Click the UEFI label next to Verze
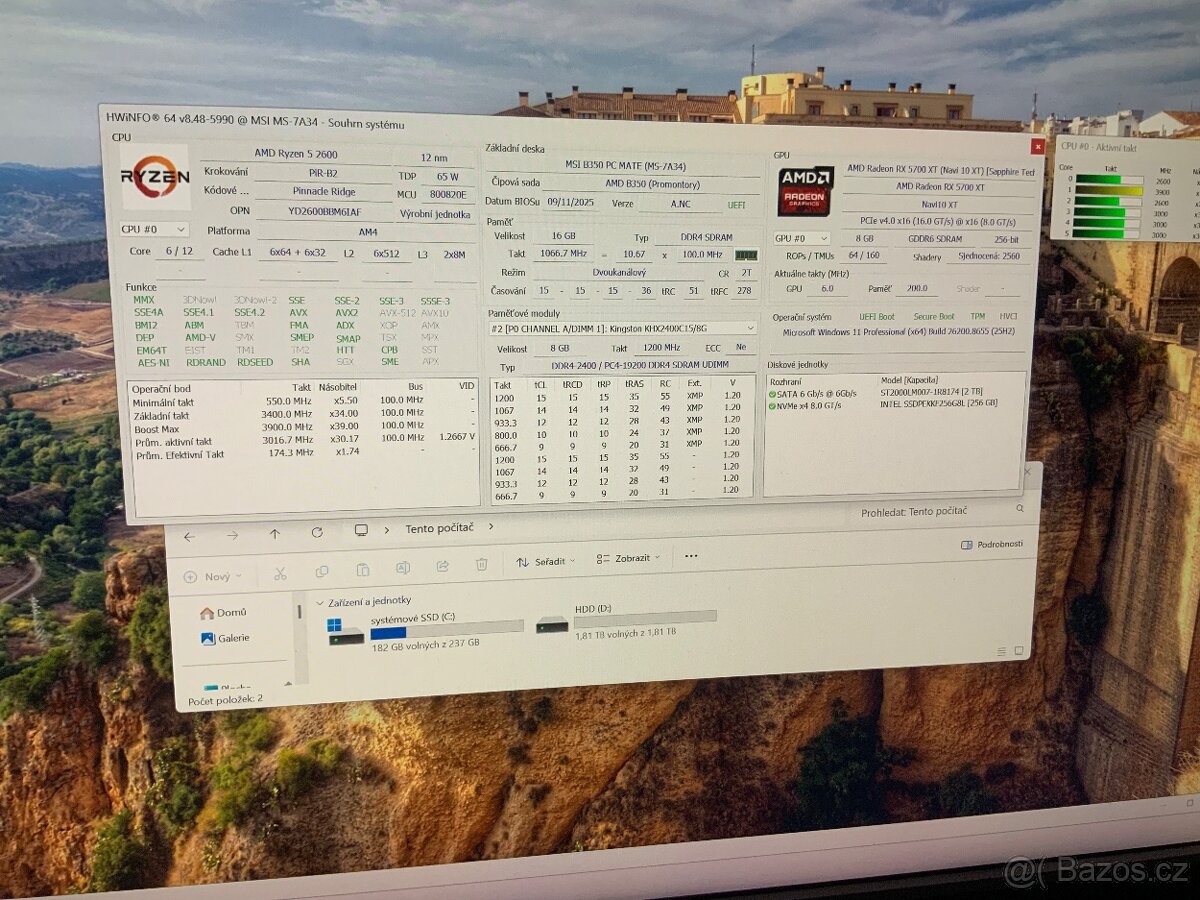Screen dimensions: 1200x900 click(736, 204)
